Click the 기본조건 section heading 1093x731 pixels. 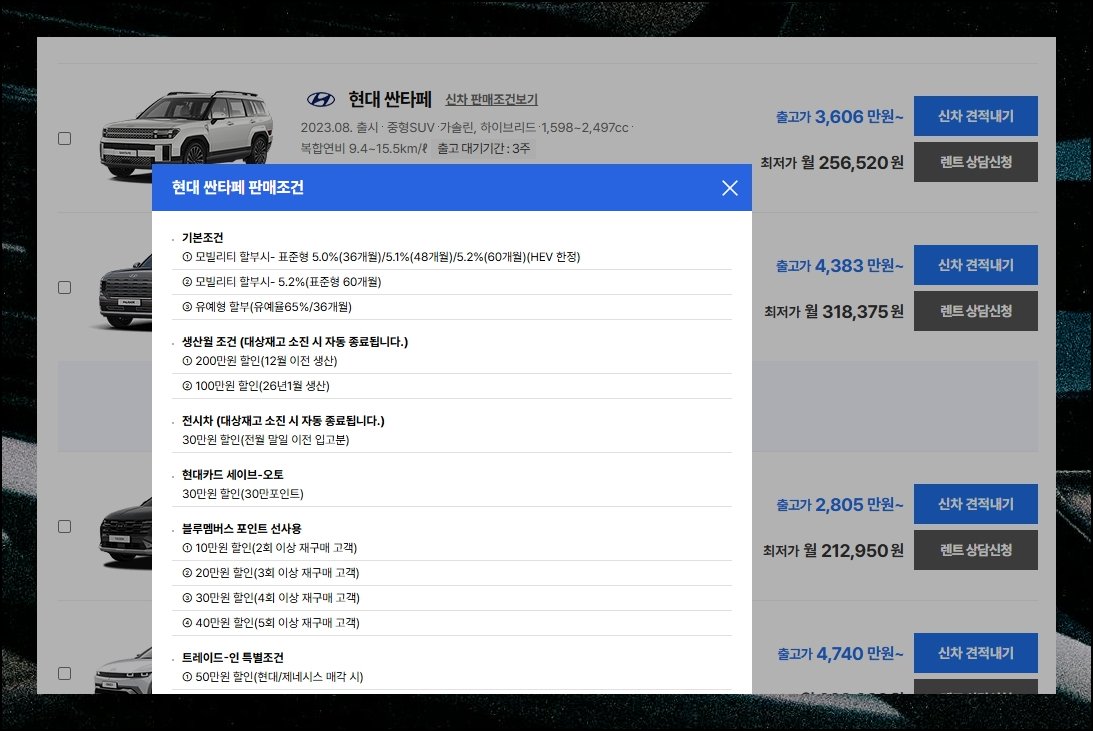pos(202,238)
